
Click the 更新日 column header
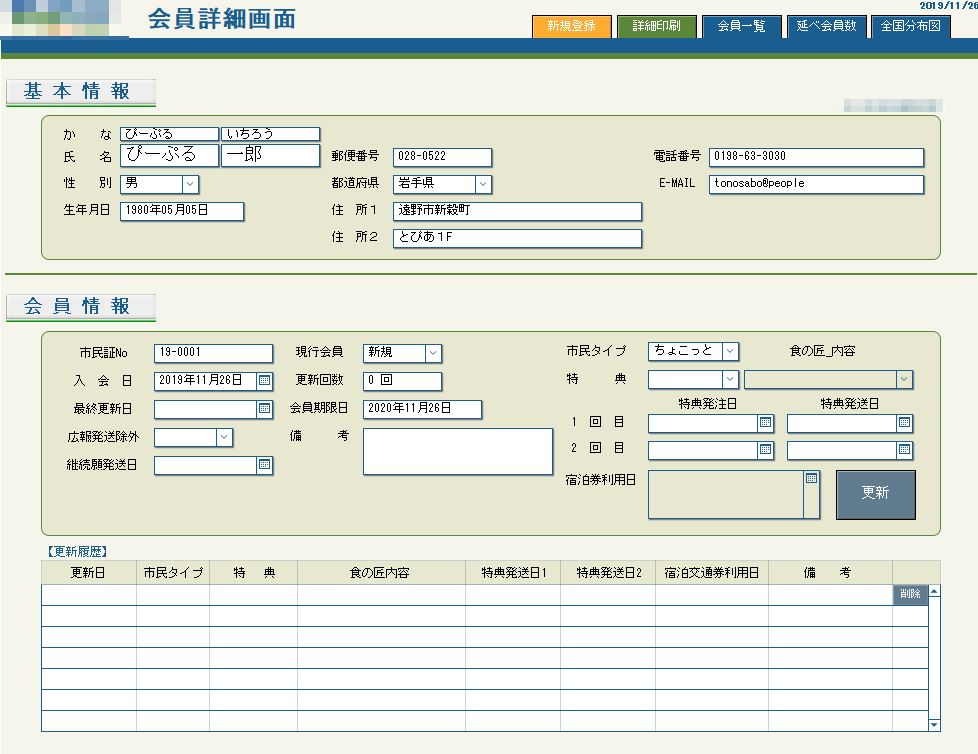tap(89, 573)
